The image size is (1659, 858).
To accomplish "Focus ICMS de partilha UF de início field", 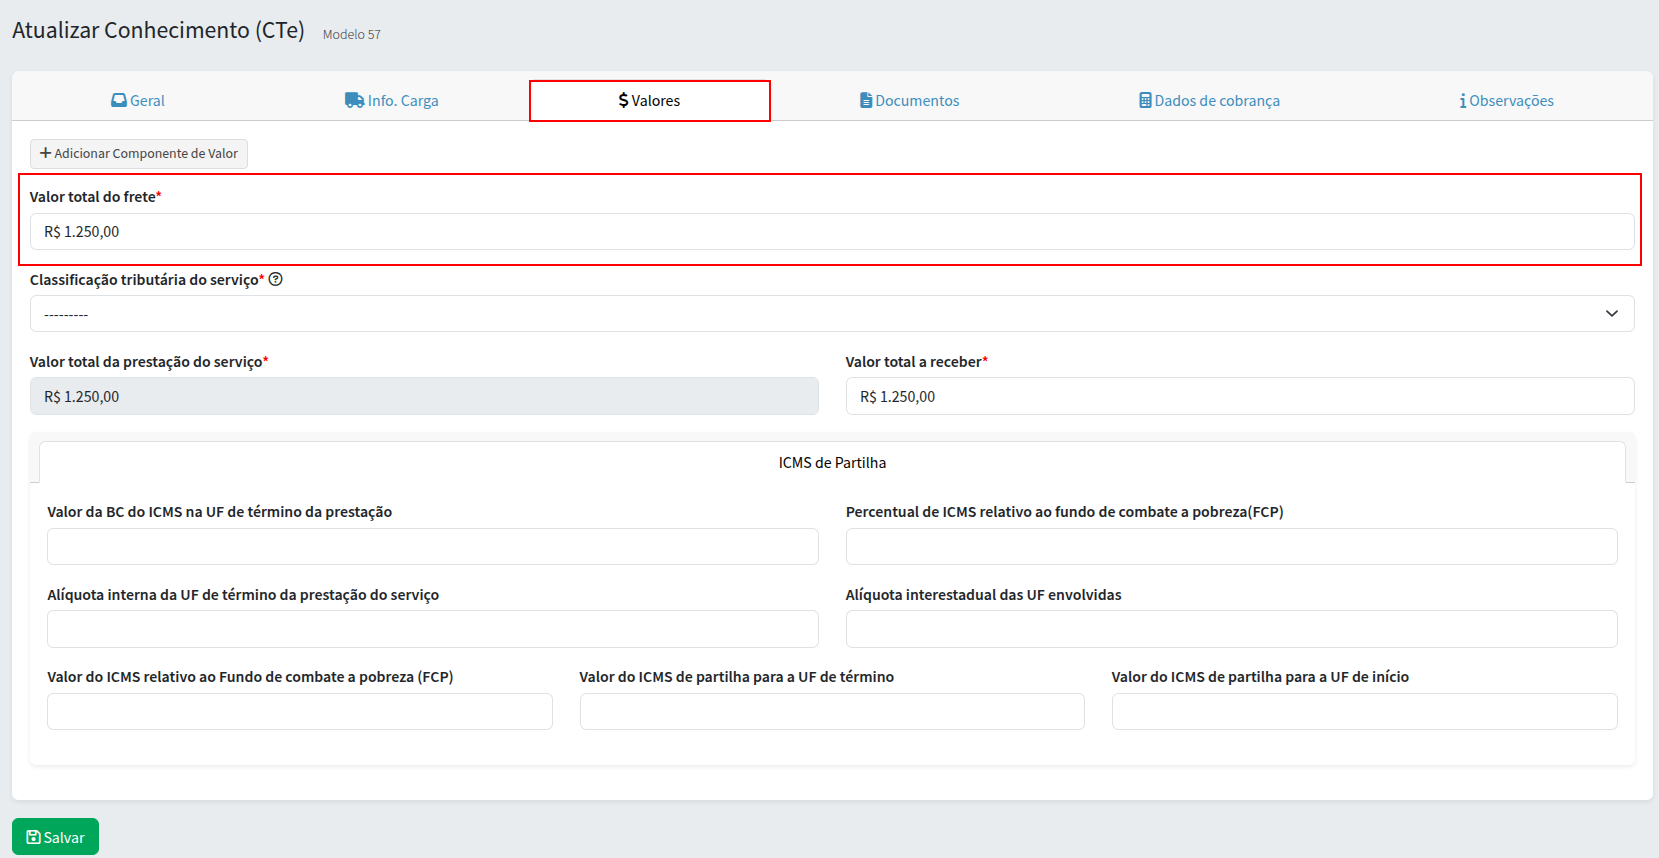I will point(1363,712).
